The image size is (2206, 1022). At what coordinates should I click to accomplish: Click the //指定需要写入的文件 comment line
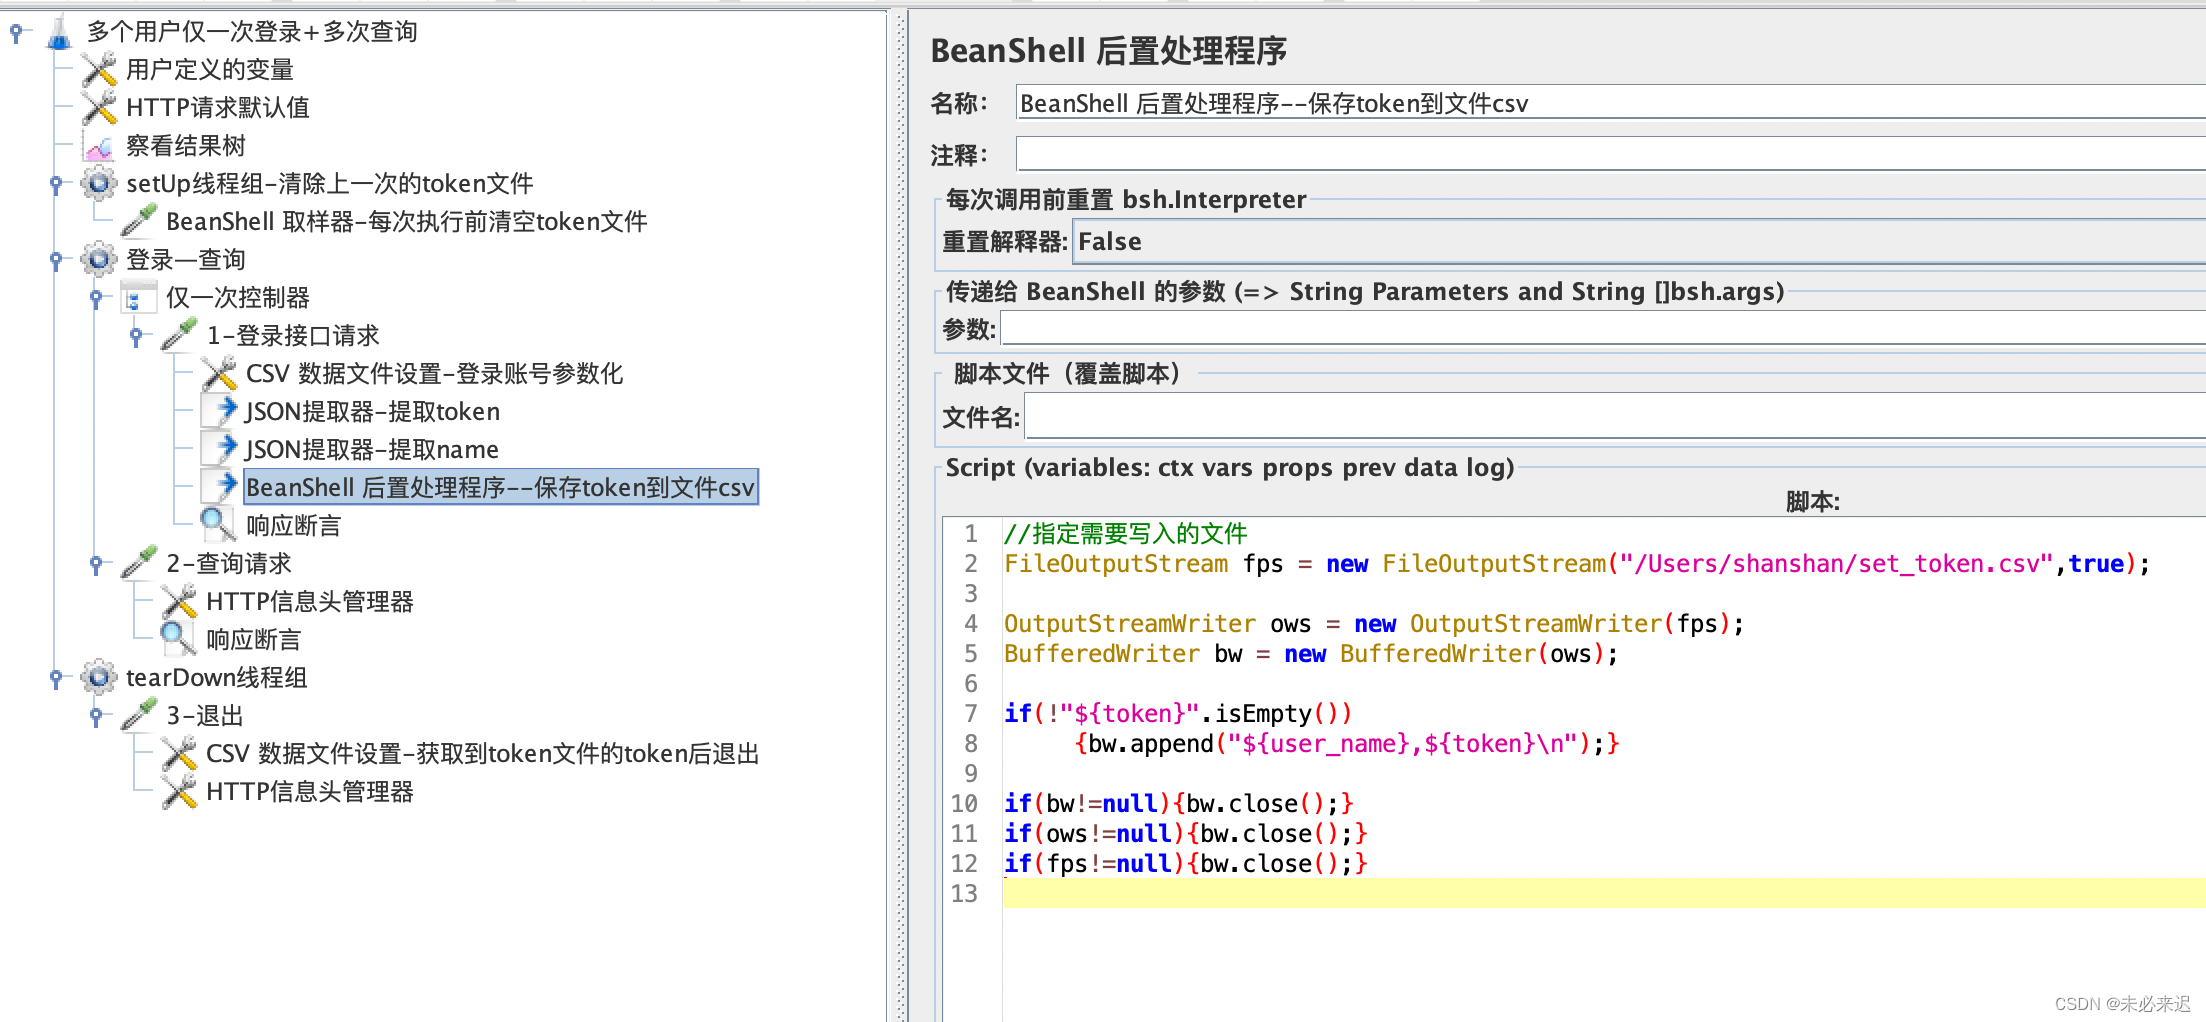[1126, 534]
